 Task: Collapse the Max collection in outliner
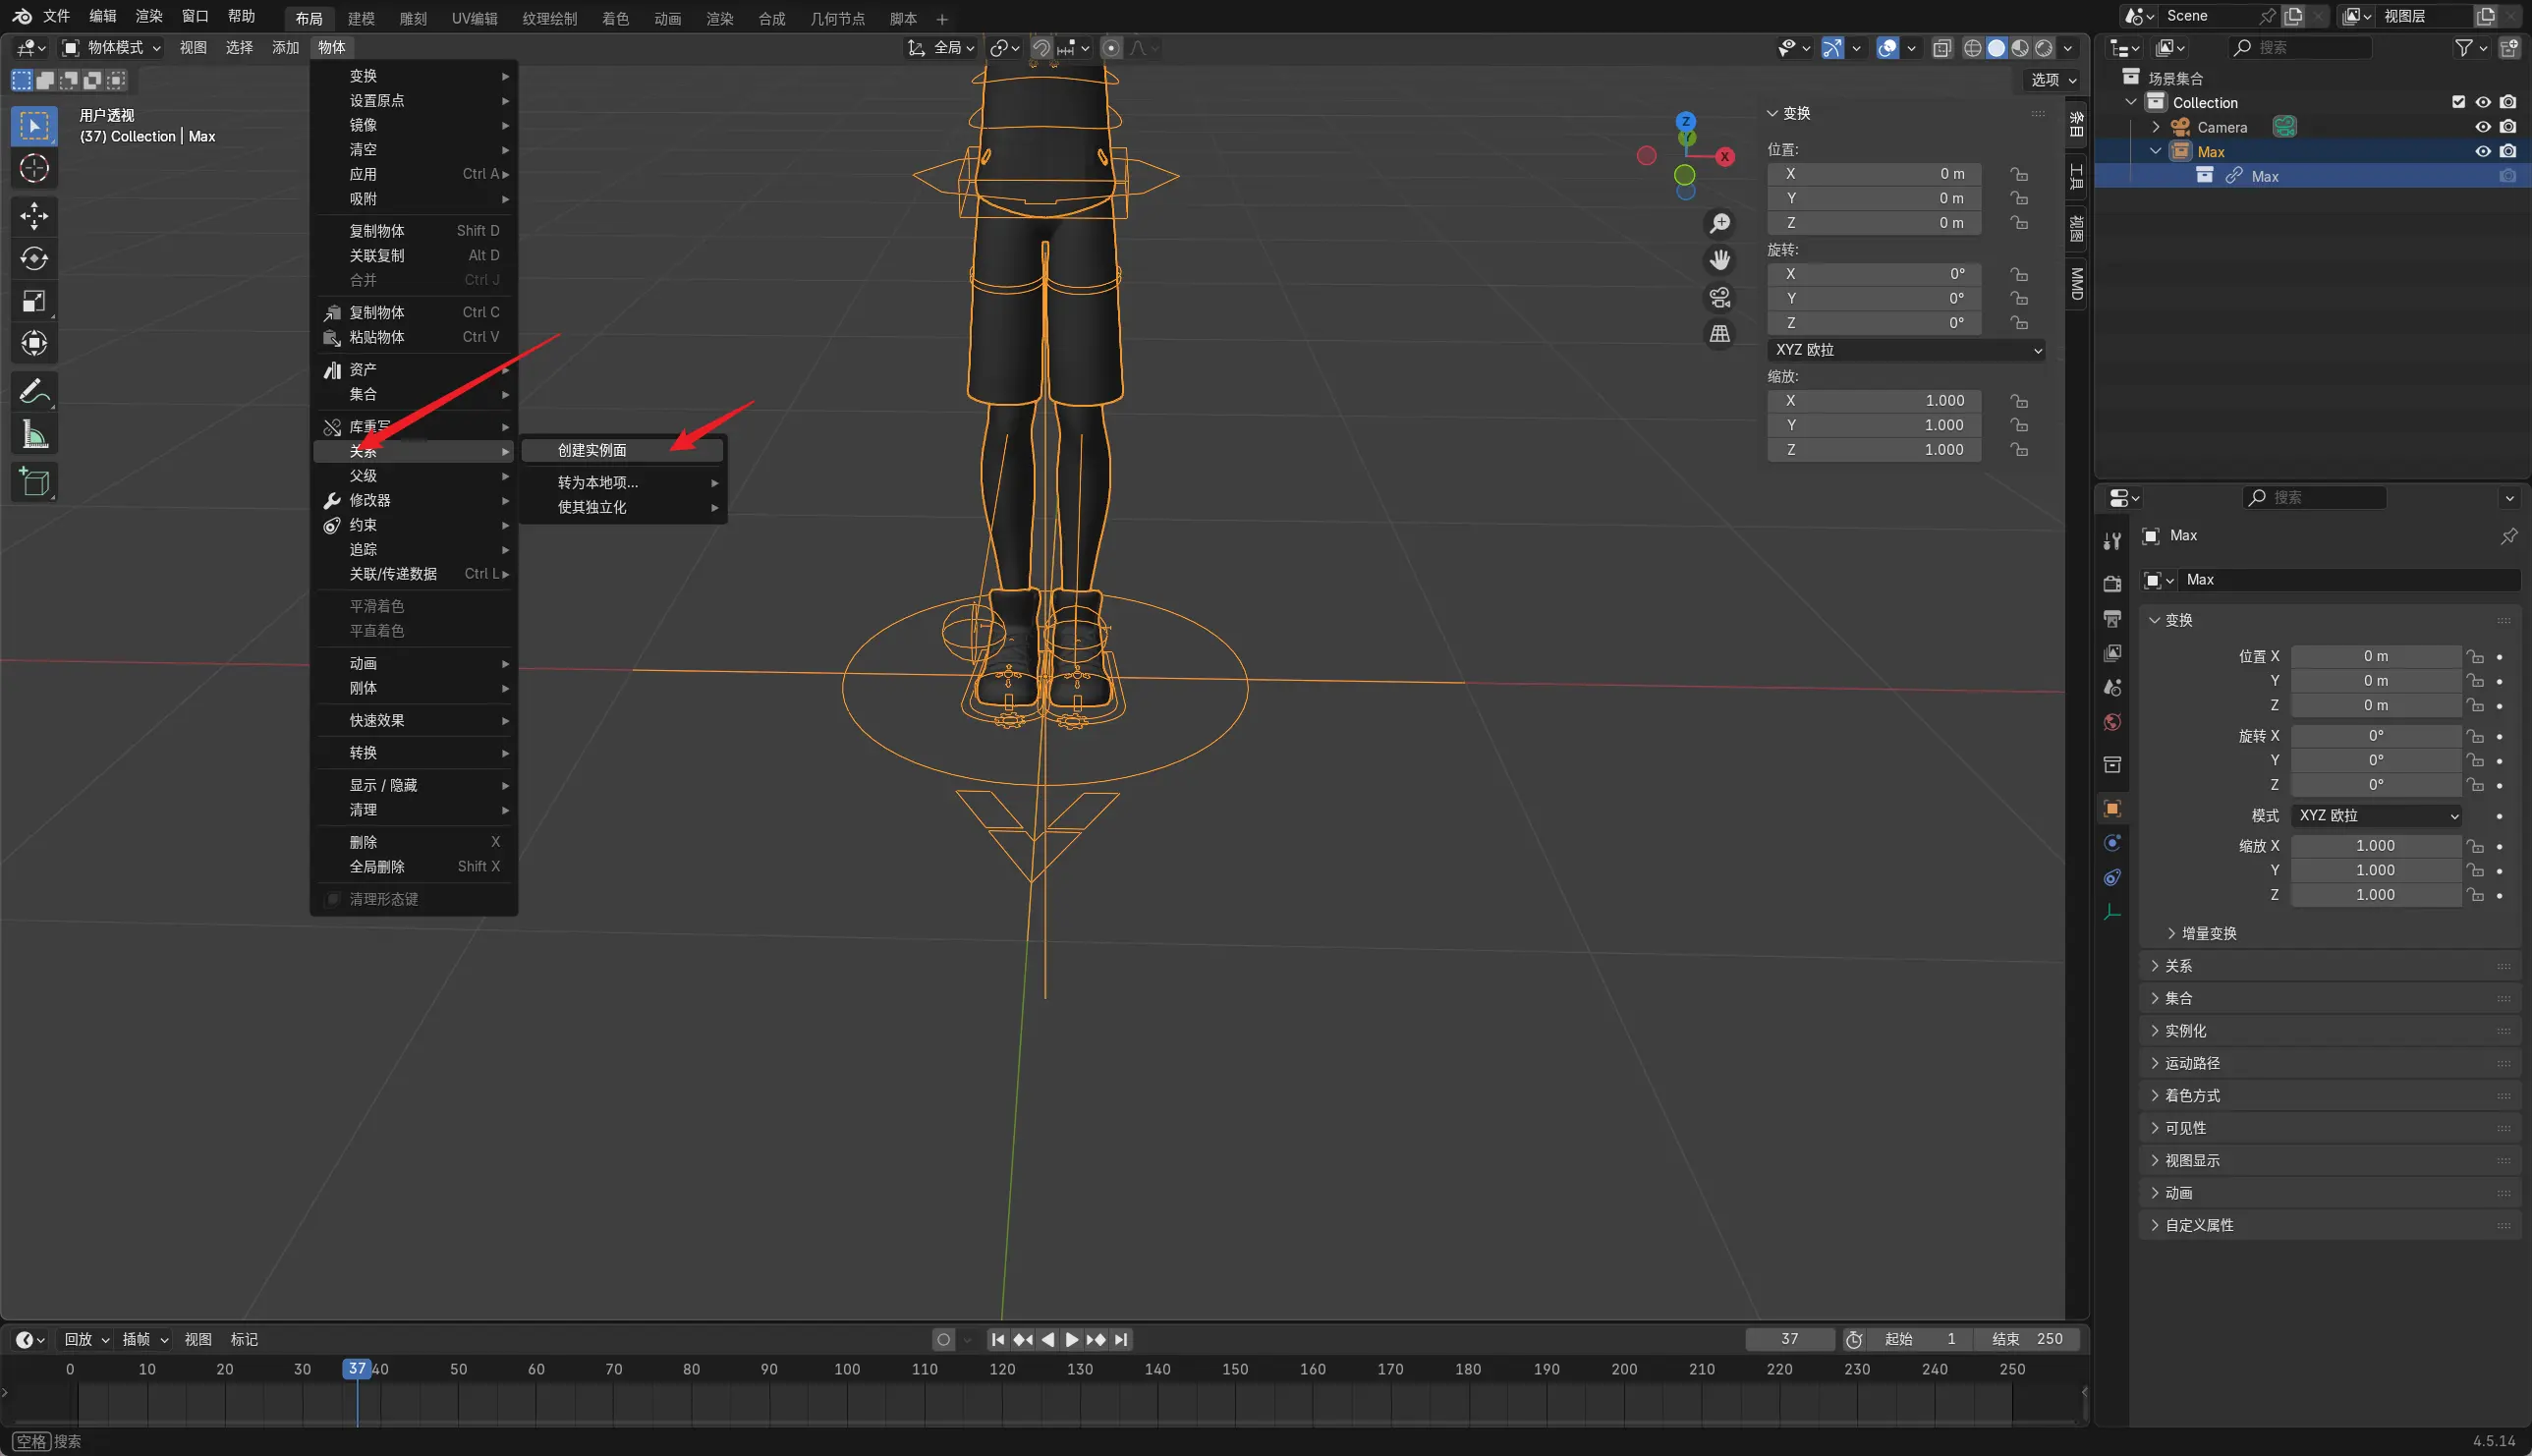(2155, 151)
